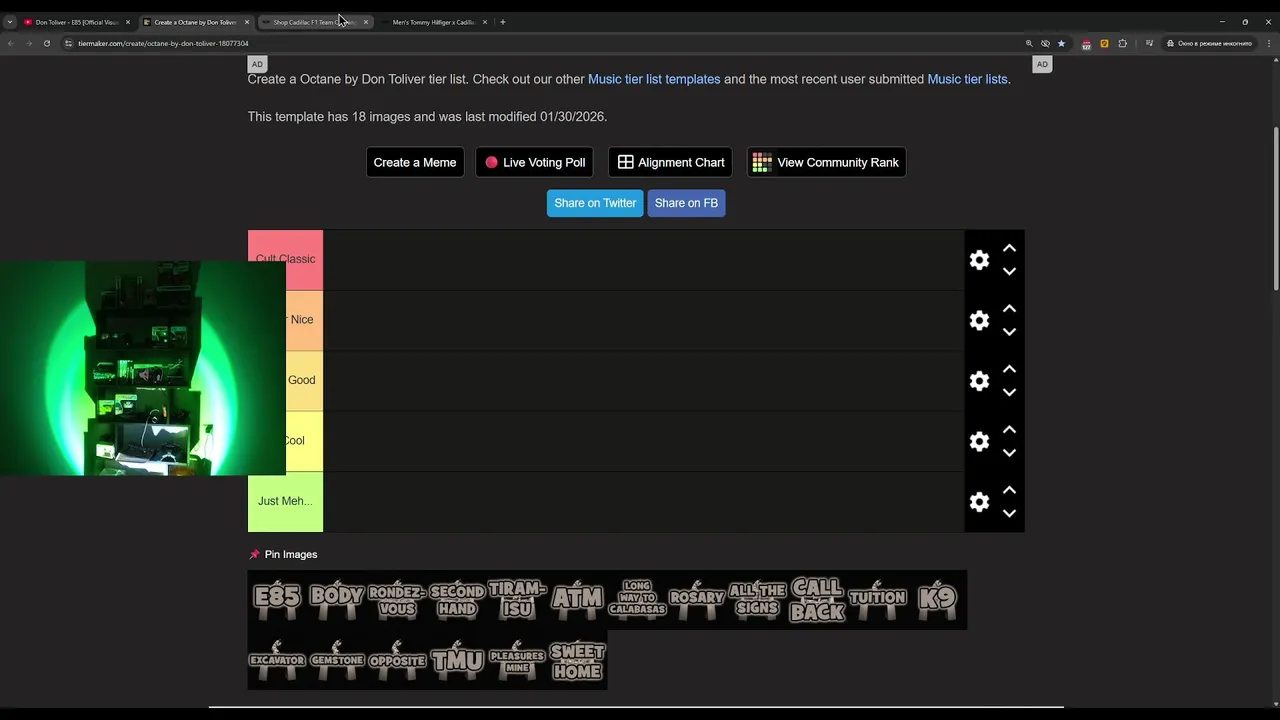The height and width of the screenshot is (720, 1280).
Task: Select the BODY song image
Action: (x=337, y=599)
